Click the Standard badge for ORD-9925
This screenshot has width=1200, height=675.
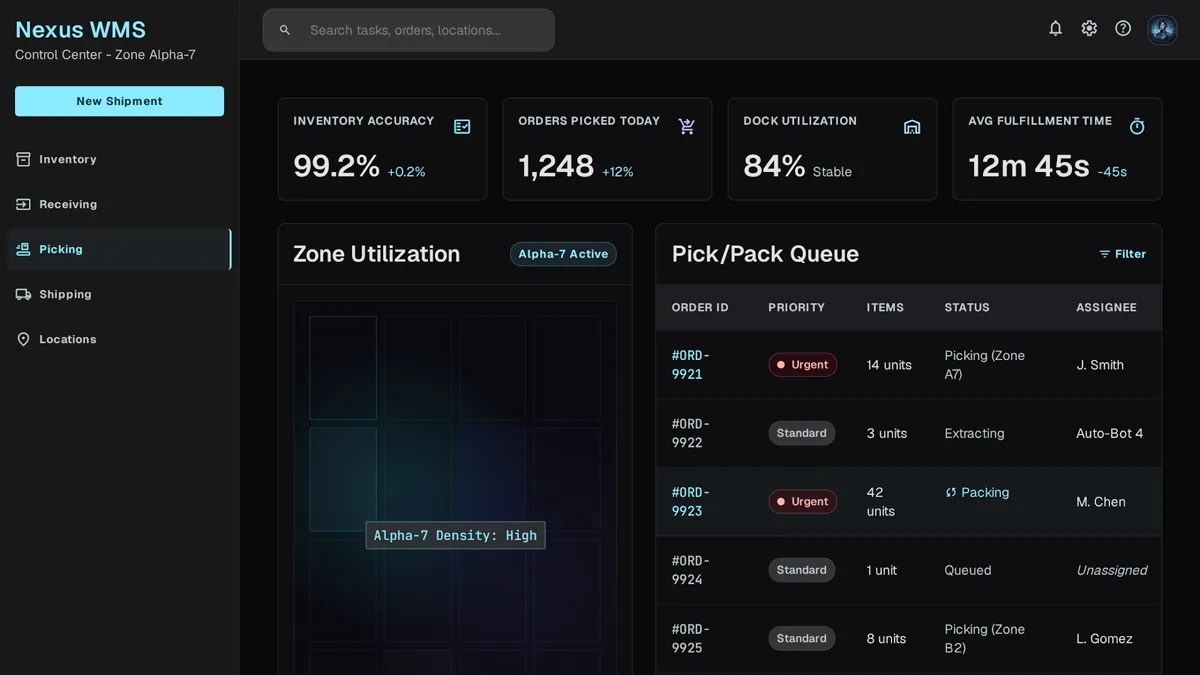(x=802, y=638)
